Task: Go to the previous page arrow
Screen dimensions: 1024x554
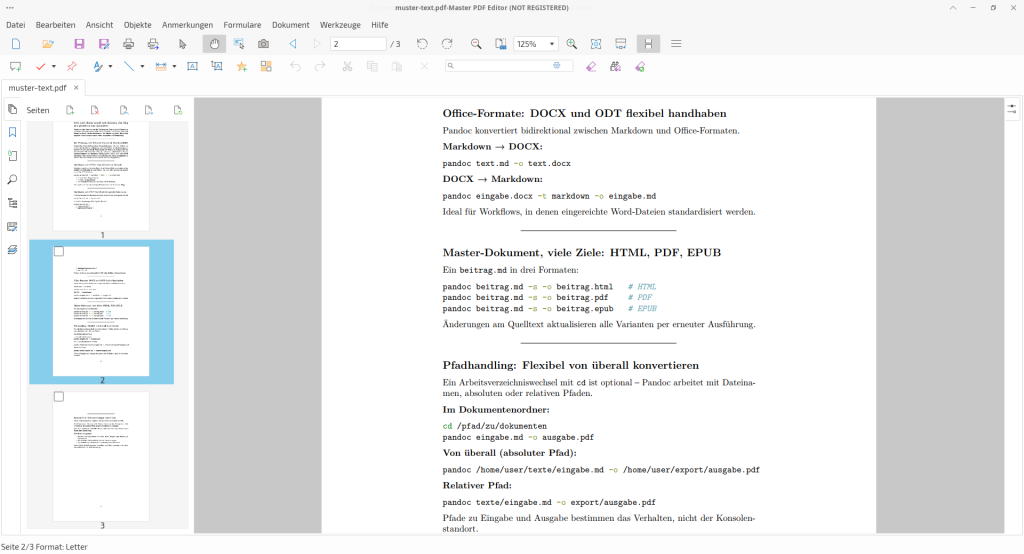Action: click(x=293, y=44)
